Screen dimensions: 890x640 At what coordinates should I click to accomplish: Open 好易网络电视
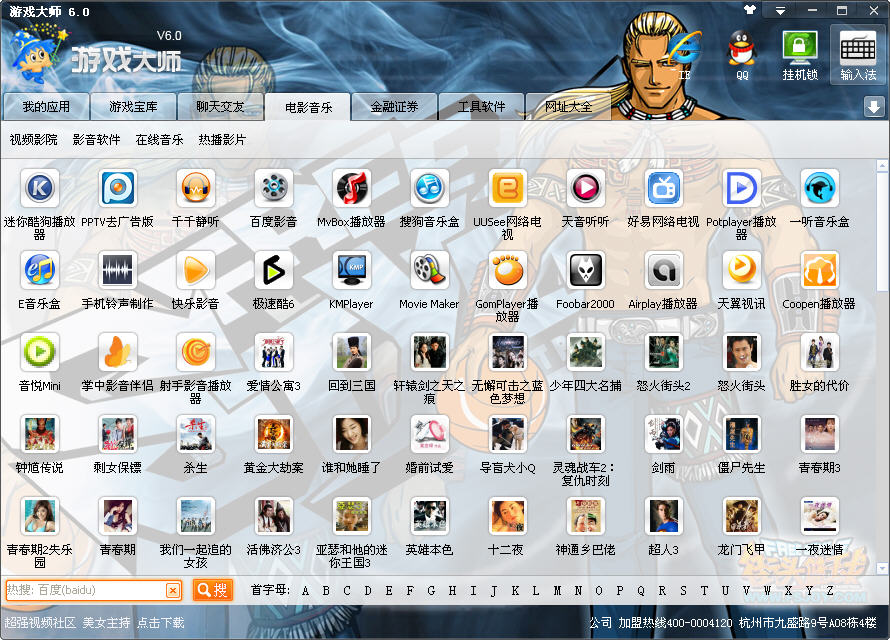663,188
